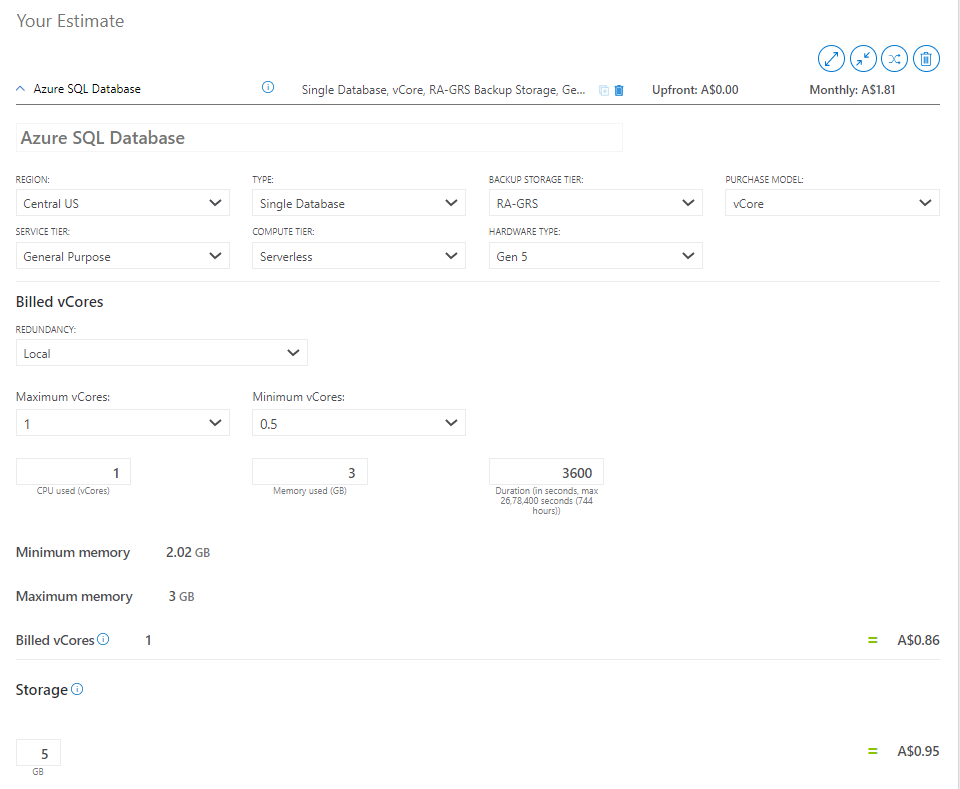This screenshot has width=960, height=789.
Task: Click the 'Azure SQL Database' row title
Action: point(87,89)
